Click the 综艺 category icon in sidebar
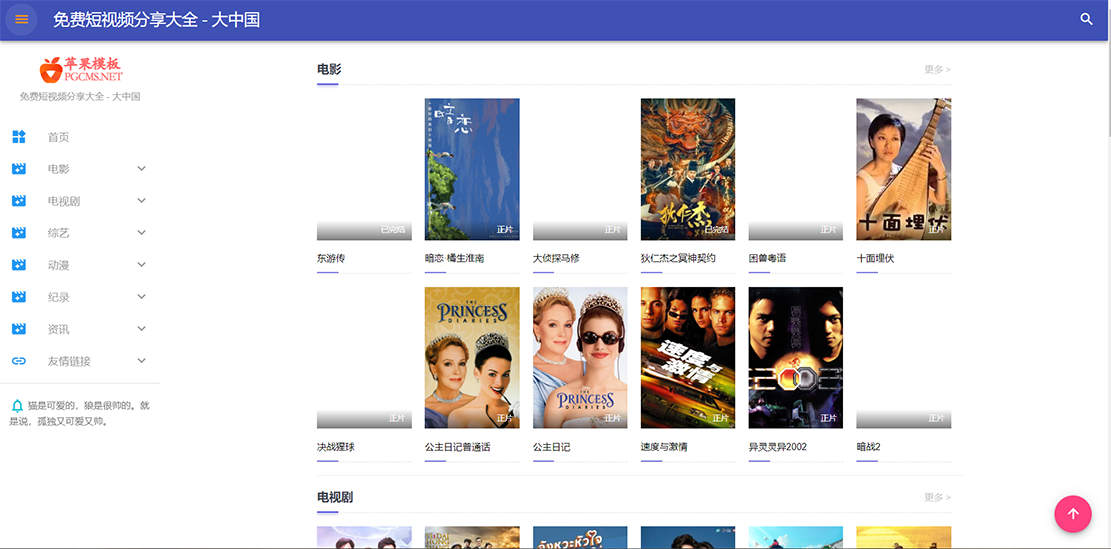The image size is (1111, 549). pos(19,233)
